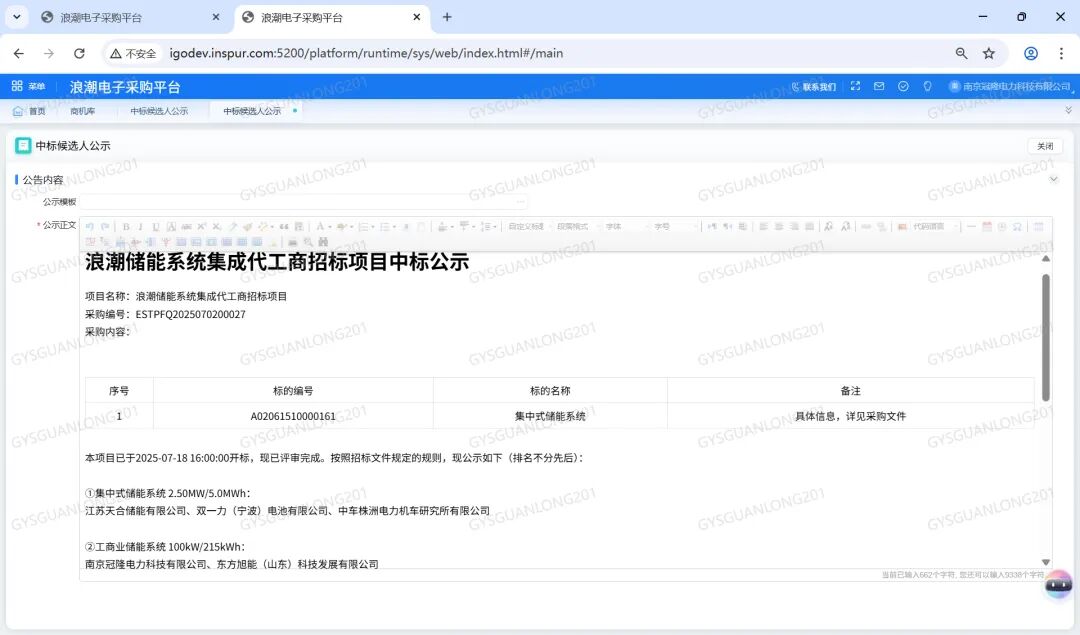Switch to the 商机库 tab

point(82,111)
